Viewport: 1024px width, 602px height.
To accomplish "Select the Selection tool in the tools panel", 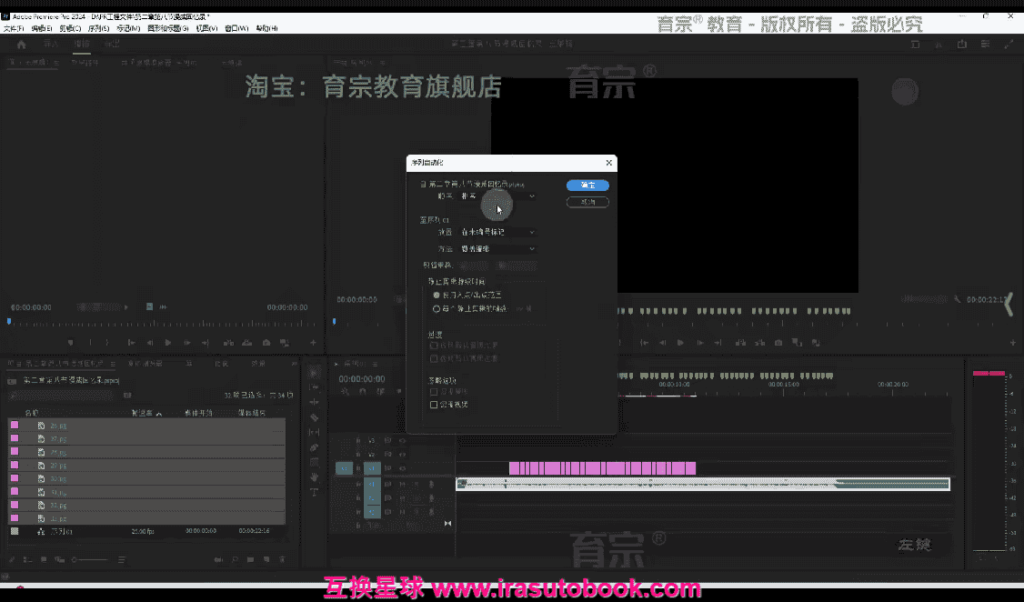I will pos(314,373).
